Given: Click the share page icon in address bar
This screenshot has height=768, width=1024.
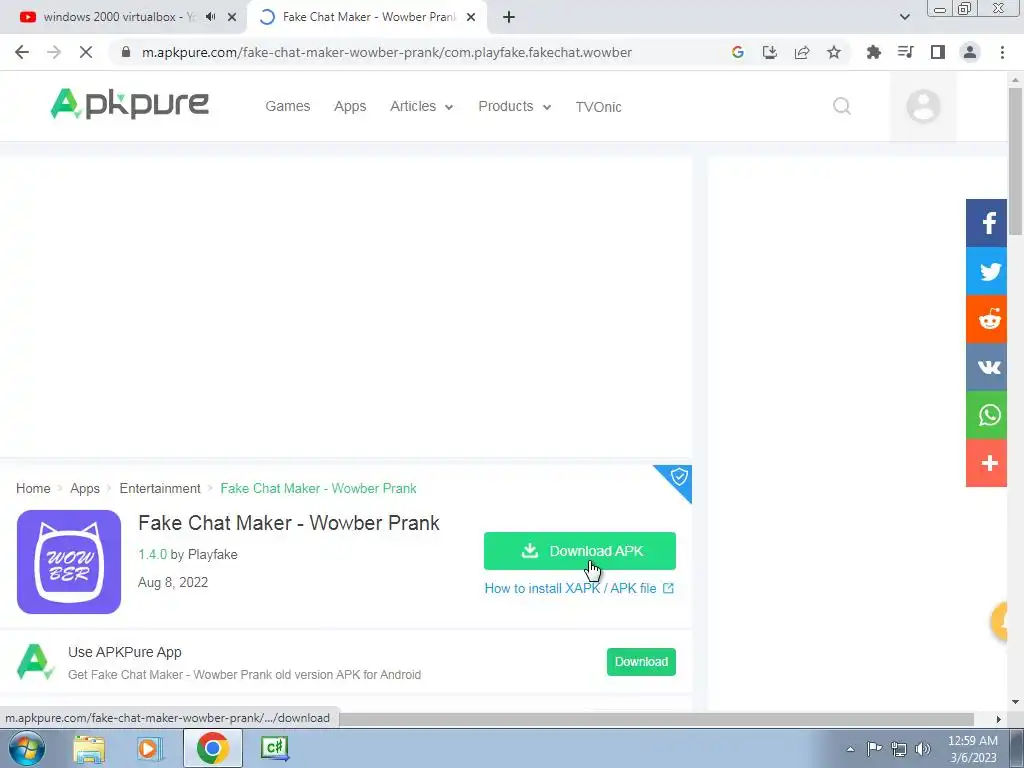Looking at the screenshot, I should tap(802, 52).
